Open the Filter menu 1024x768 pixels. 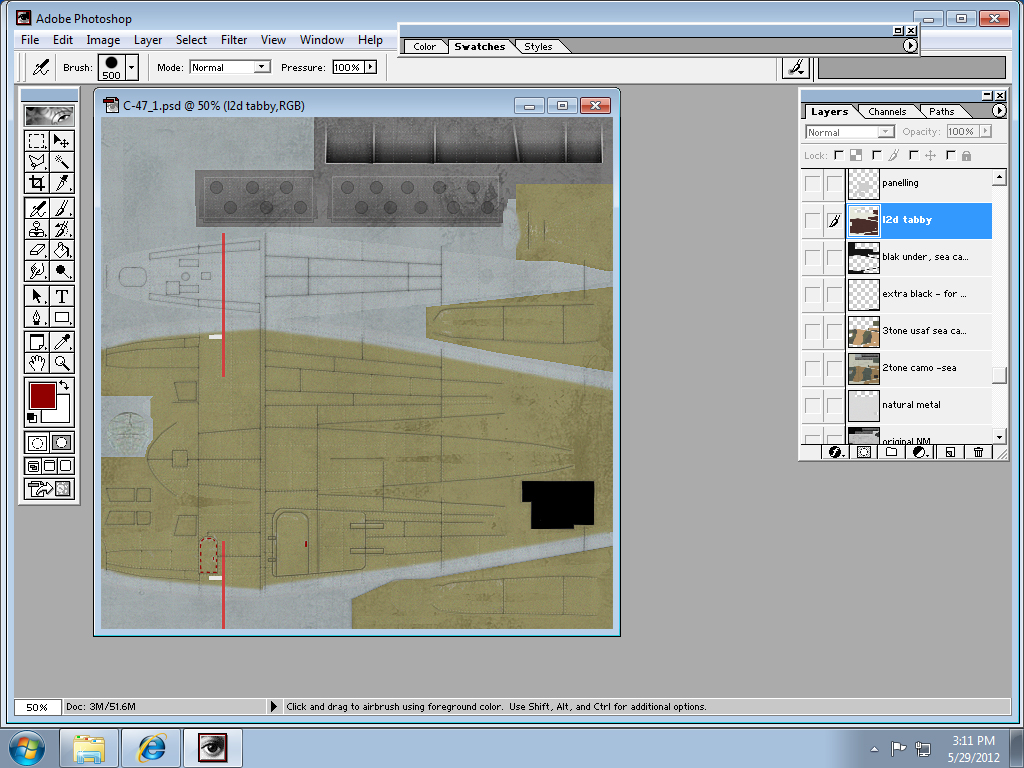click(234, 40)
